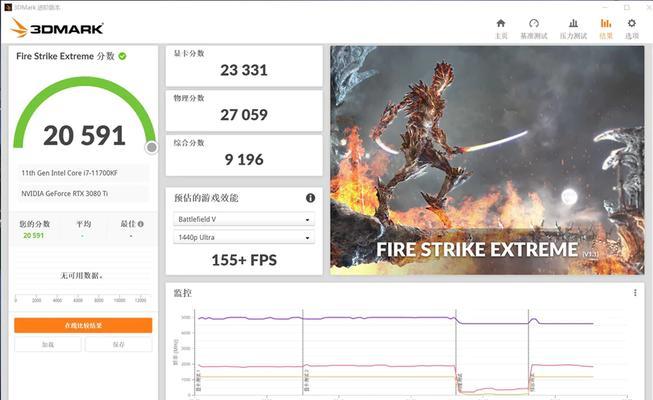
Task: Click the orange compare results online button
Action: (x=83, y=325)
